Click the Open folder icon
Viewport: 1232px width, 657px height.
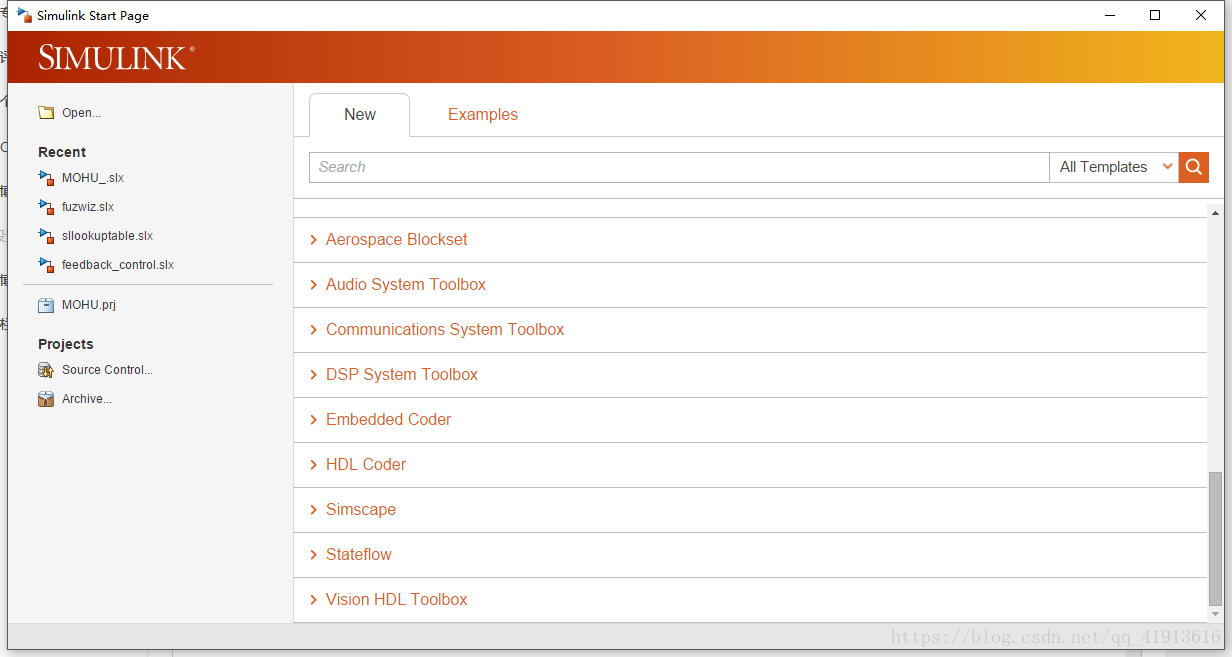point(46,113)
